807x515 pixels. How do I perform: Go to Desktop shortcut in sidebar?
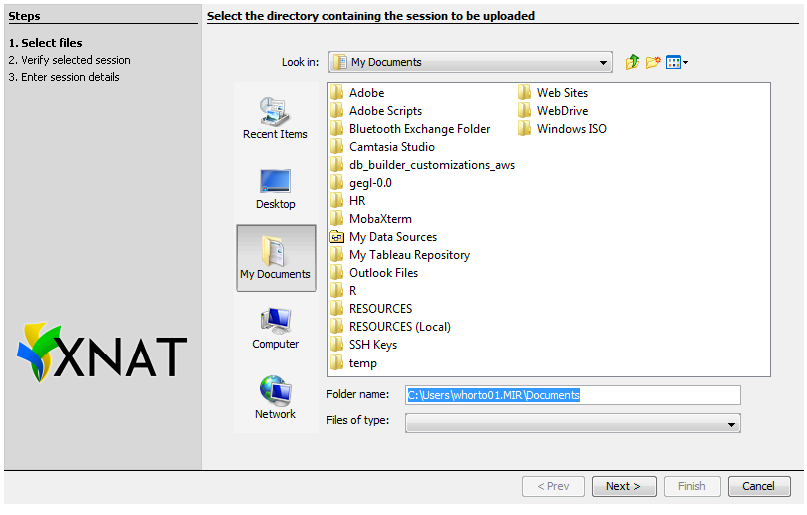pos(275,188)
